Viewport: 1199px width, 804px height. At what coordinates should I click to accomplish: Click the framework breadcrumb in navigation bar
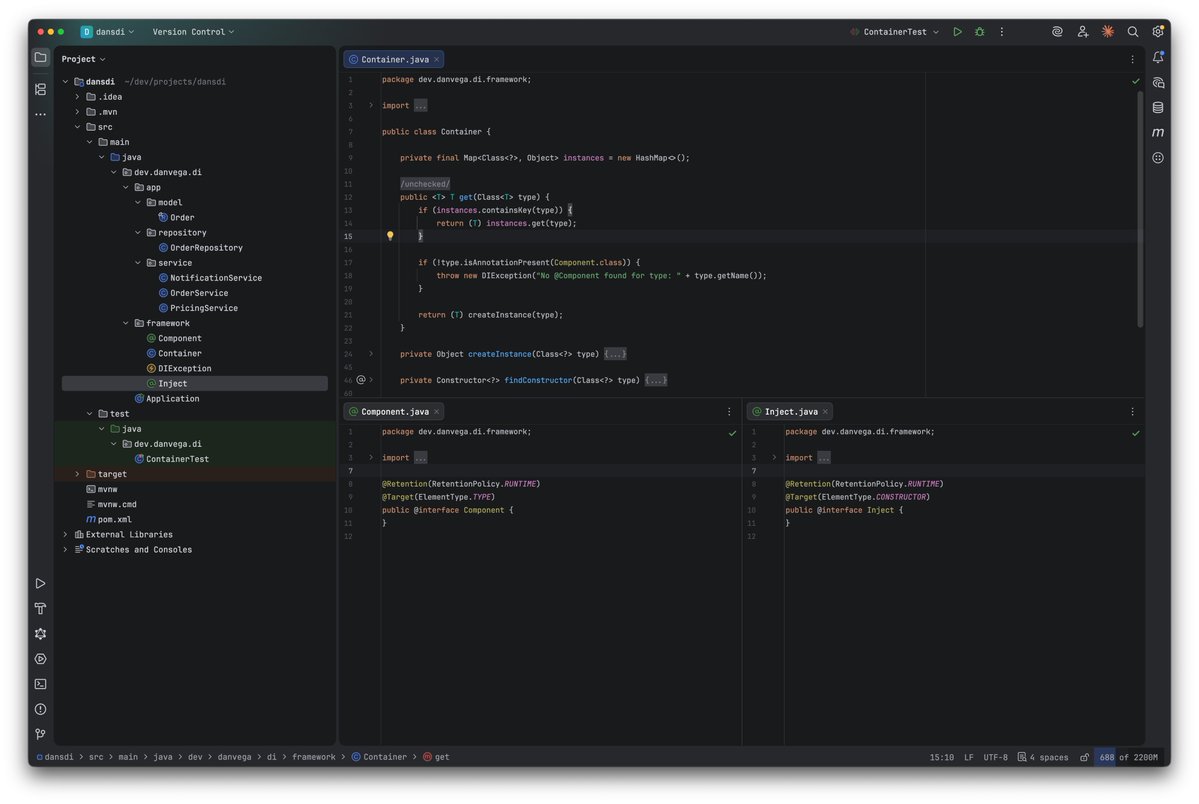pyautogui.click(x=314, y=757)
